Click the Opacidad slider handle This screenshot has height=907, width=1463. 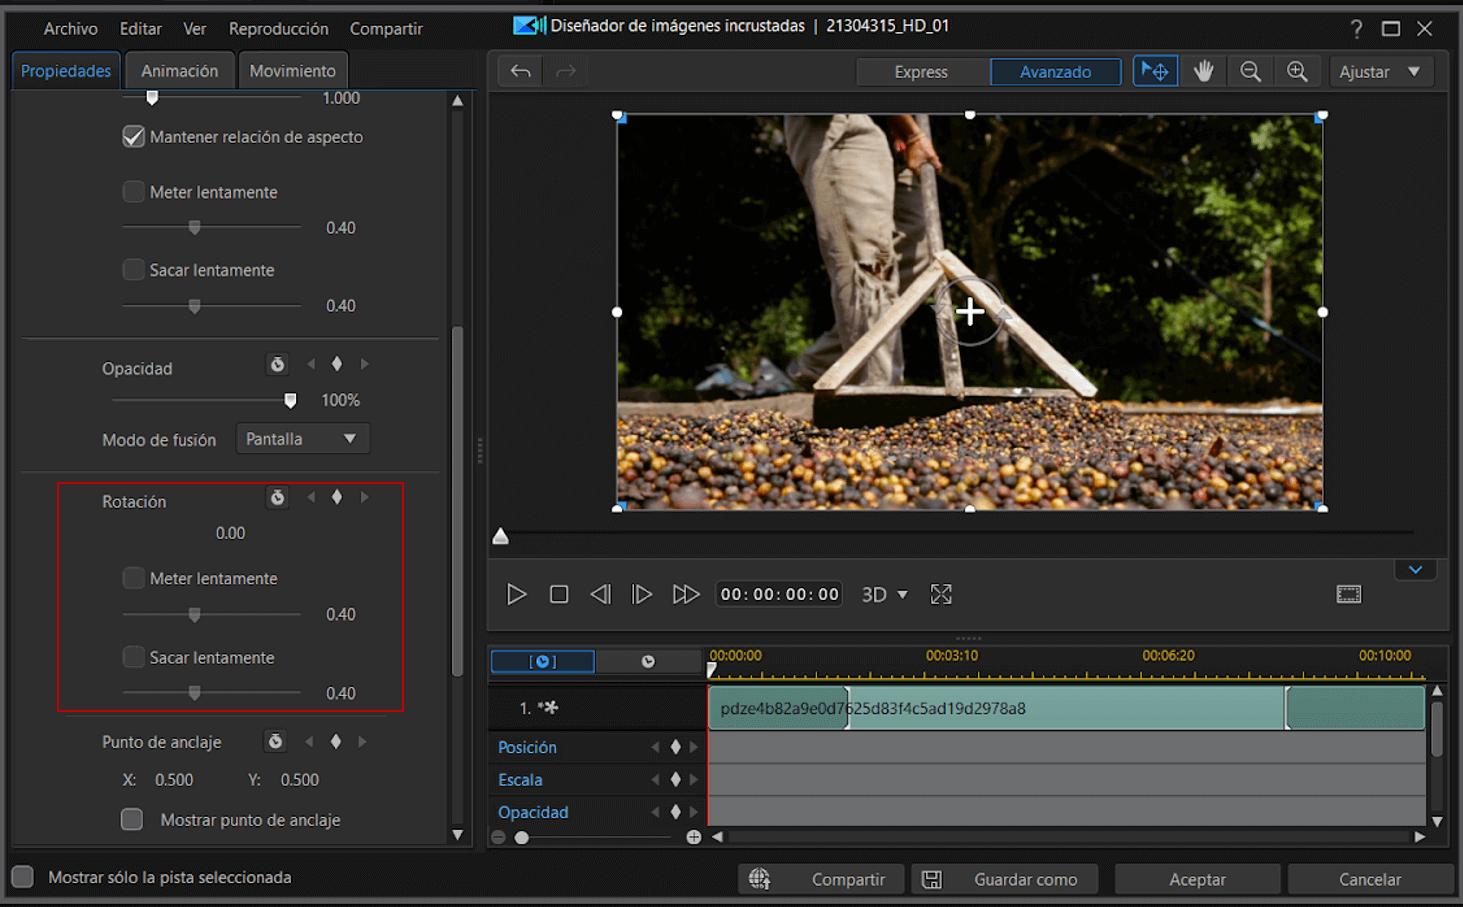pyautogui.click(x=290, y=400)
